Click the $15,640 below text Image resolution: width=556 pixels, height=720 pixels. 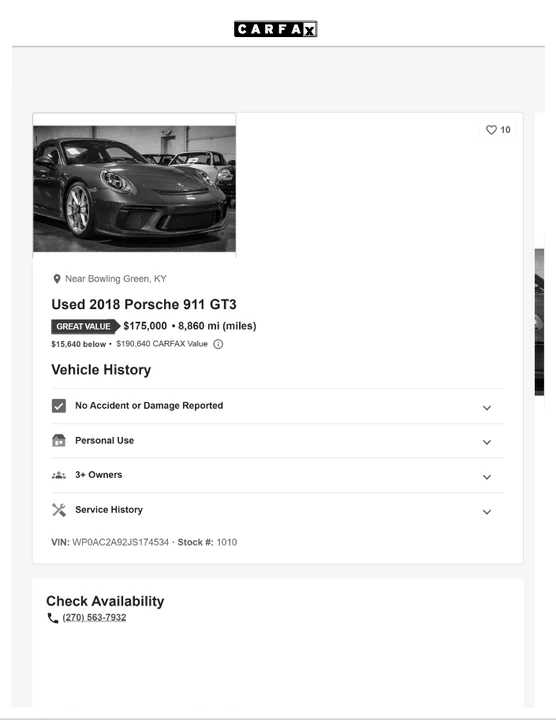click(x=79, y=344)
